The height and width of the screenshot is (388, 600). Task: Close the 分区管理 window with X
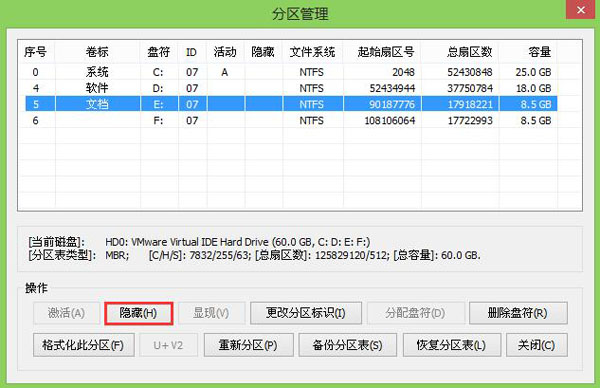[580, 10]
